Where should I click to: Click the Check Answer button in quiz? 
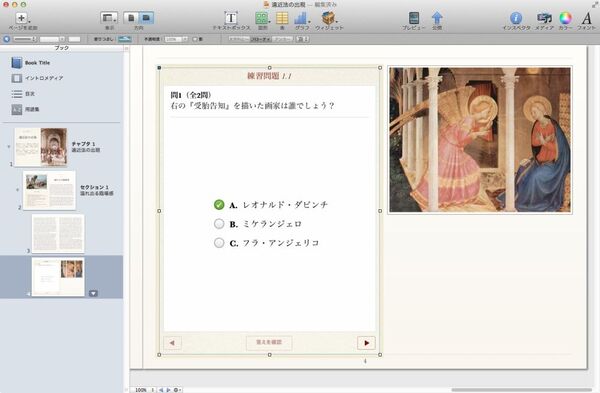(269, 342)
